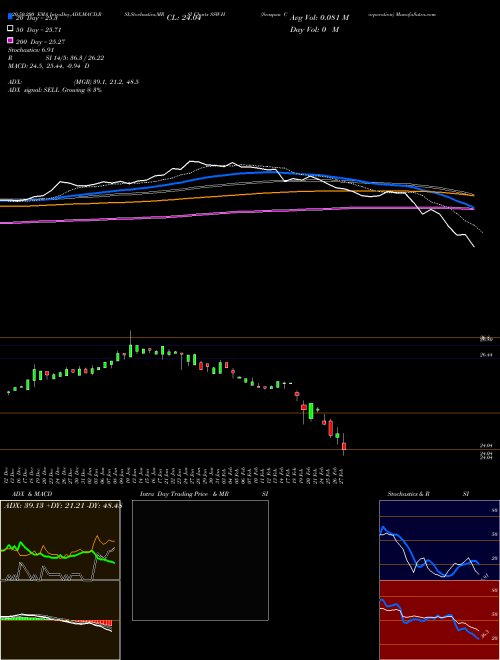500x660 pixels.
Task: Click the last red candlestick on the price chart
Action: pos(344,446)
